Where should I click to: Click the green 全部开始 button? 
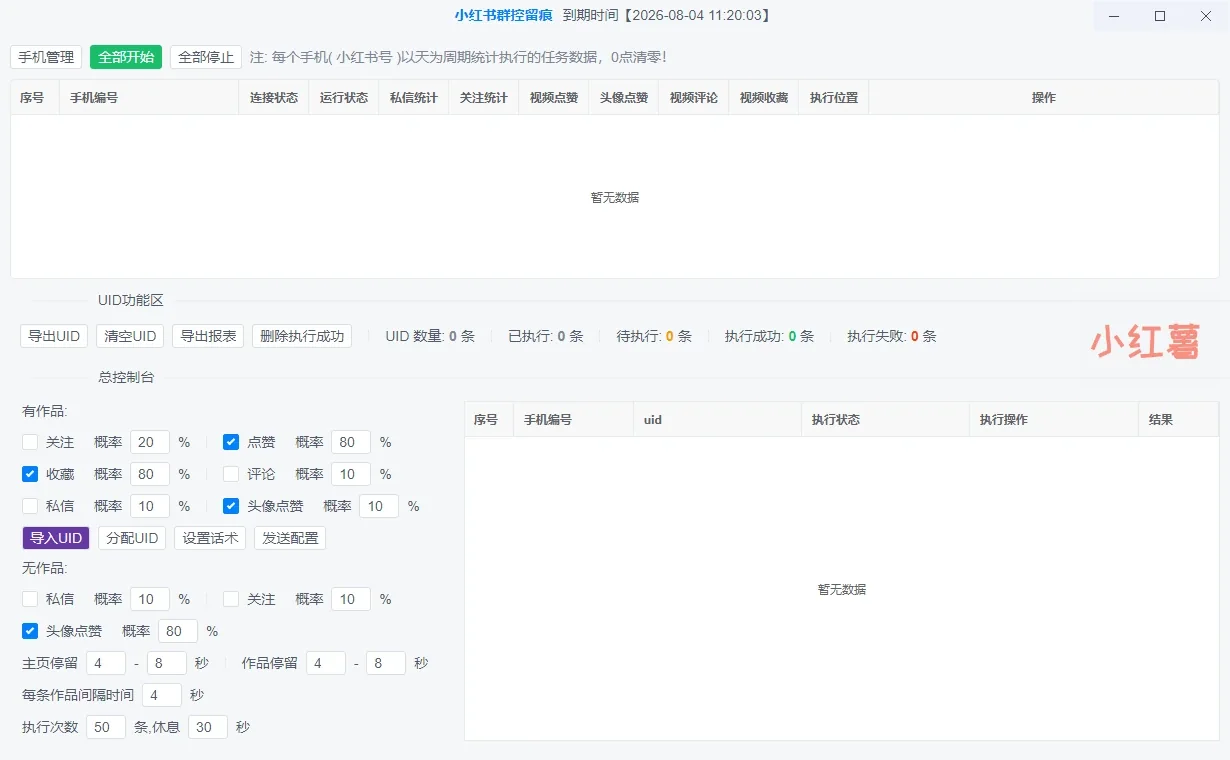click(x=126, y=57)
